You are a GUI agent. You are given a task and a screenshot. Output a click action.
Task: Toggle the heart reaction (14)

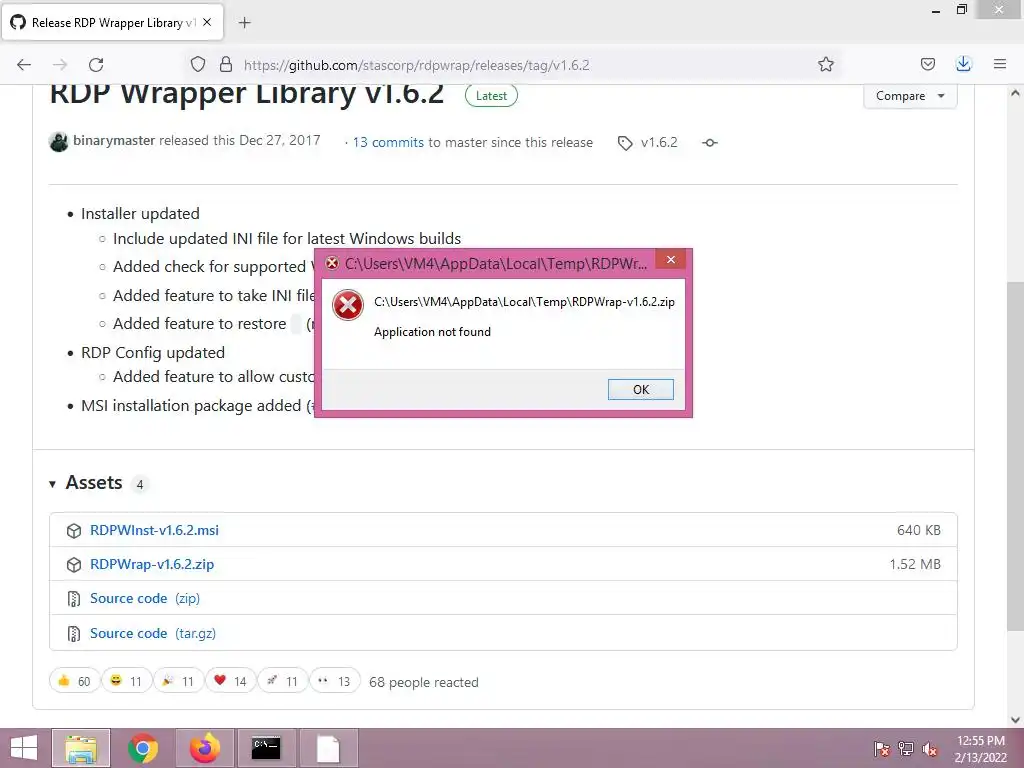[x=231, y=680]
